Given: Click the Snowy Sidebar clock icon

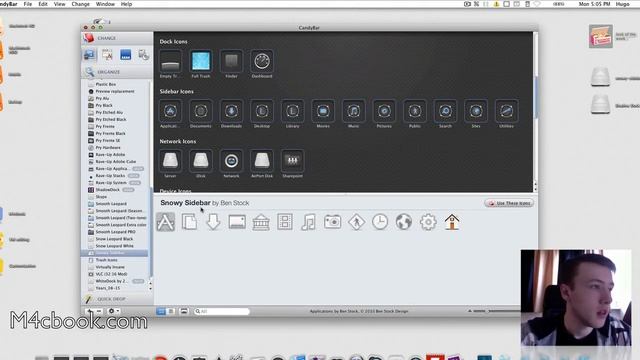Looking at the screenshot, I should coord(380,222).
